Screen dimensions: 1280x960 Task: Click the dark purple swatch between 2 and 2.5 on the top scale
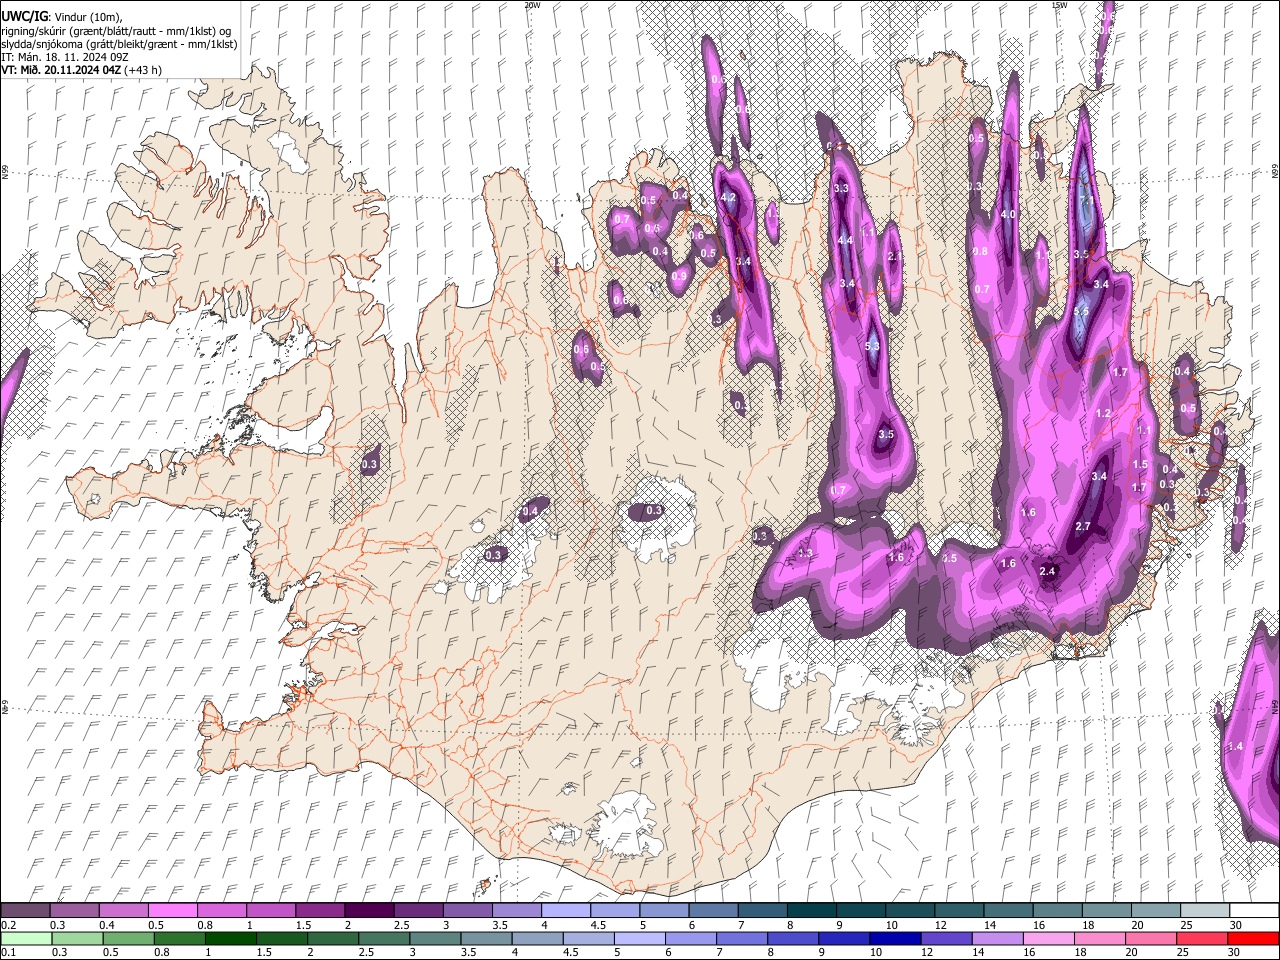(369, 910)
